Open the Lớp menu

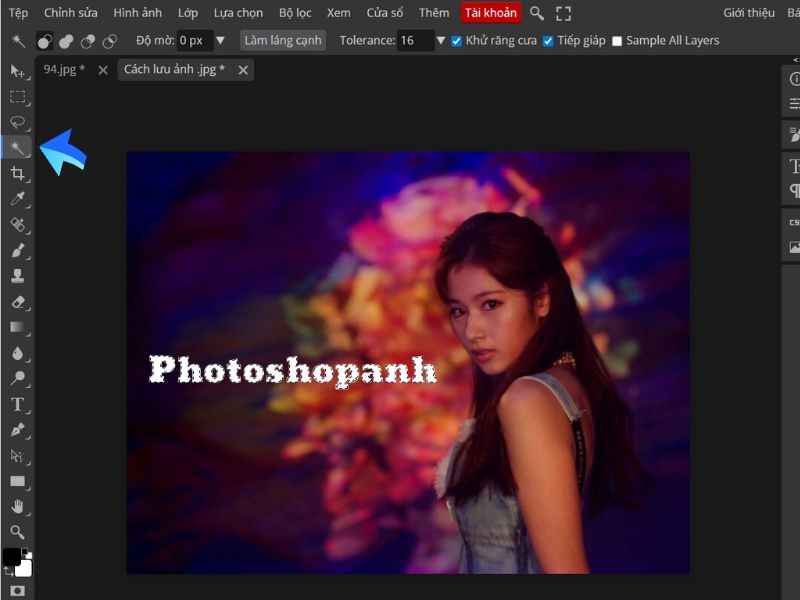188,13
